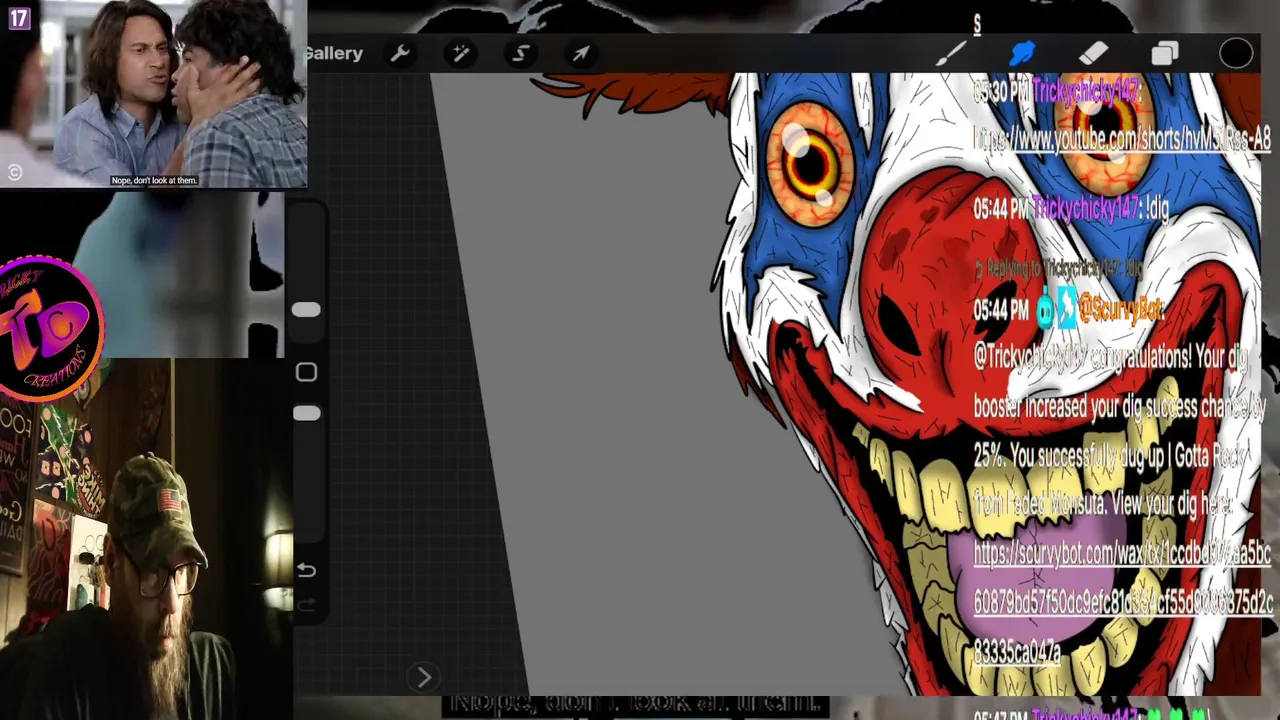The width and height of the screenshot is (1280, 720).
Task: Click the circular right-arrow button near canvas bottom
Action: click(x=423, y=678)
